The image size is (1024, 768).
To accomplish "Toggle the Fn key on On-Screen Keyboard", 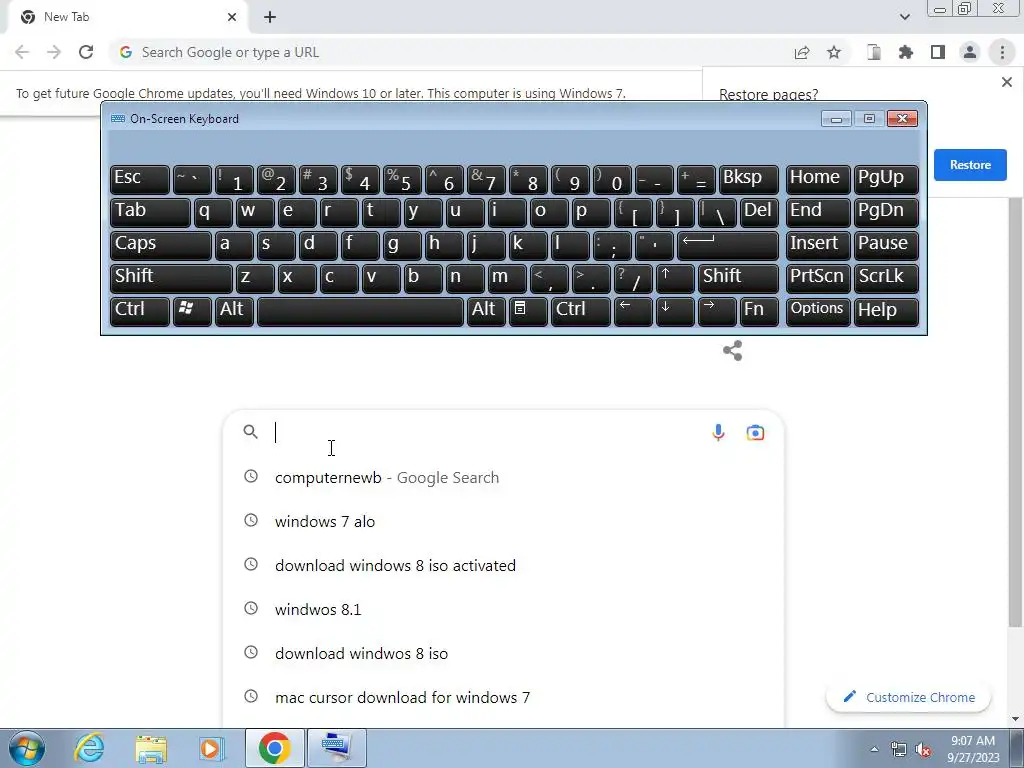I will coord(759,311).
